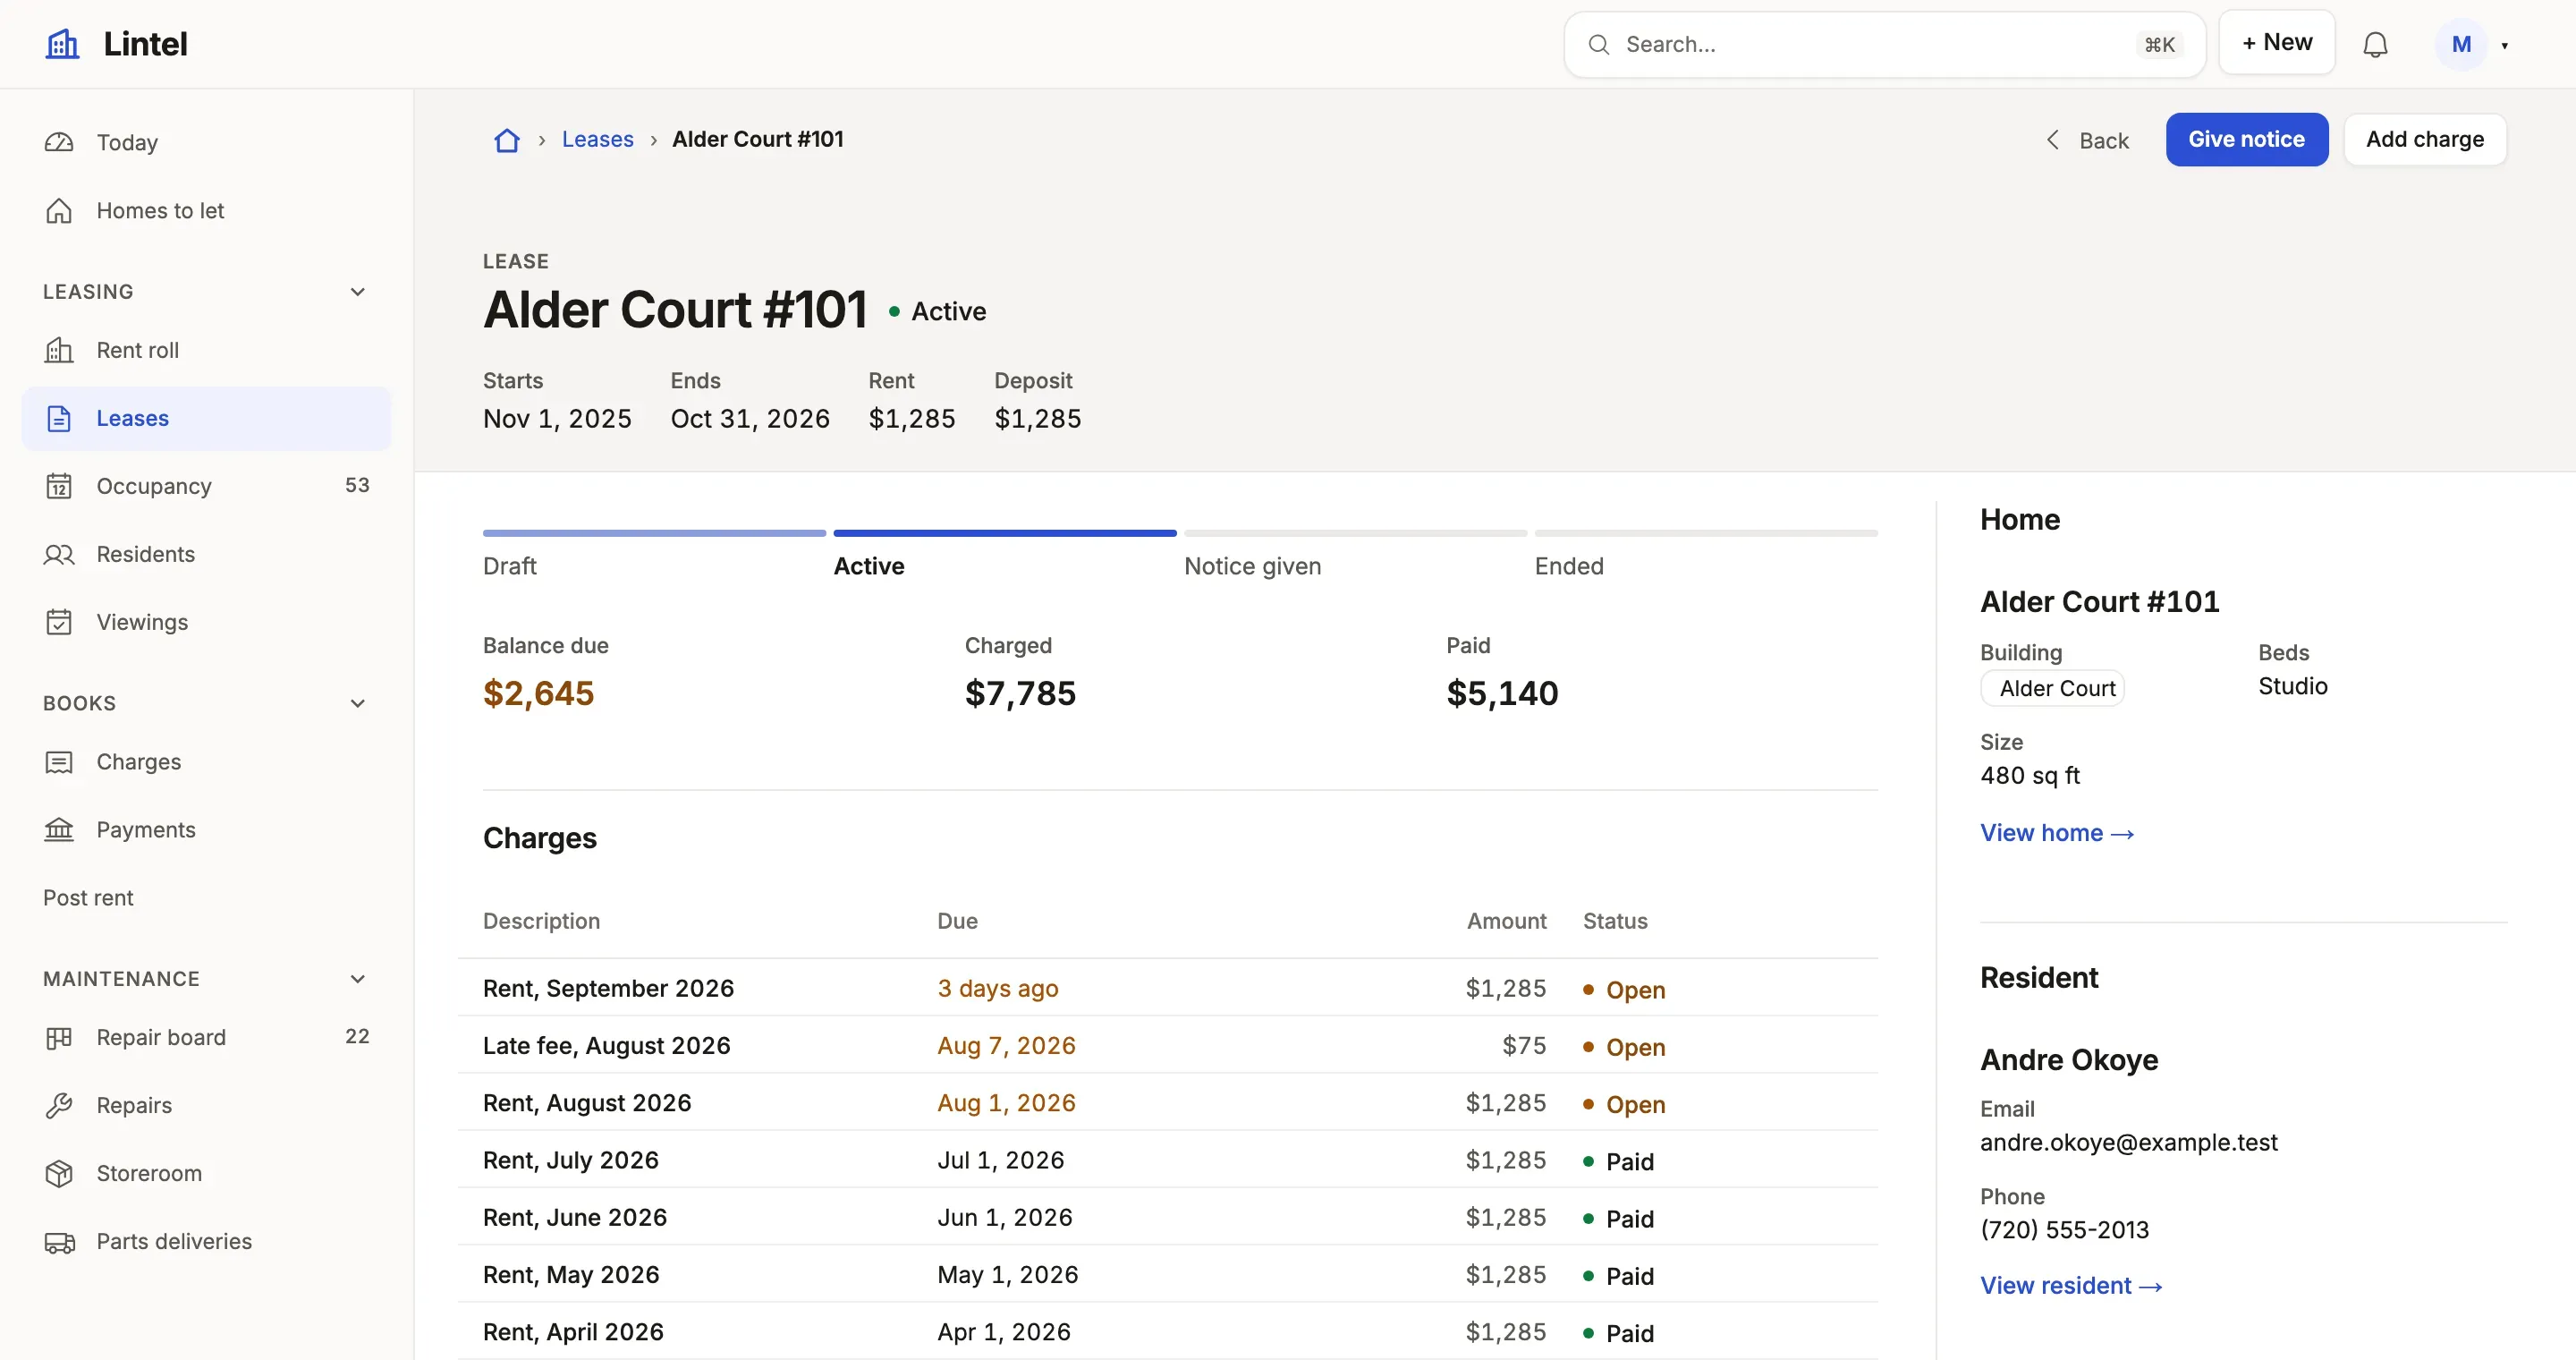The image size is (2576, 1360).
Task: Go Back using the Back link
Action: click(x=2086, y=140)
